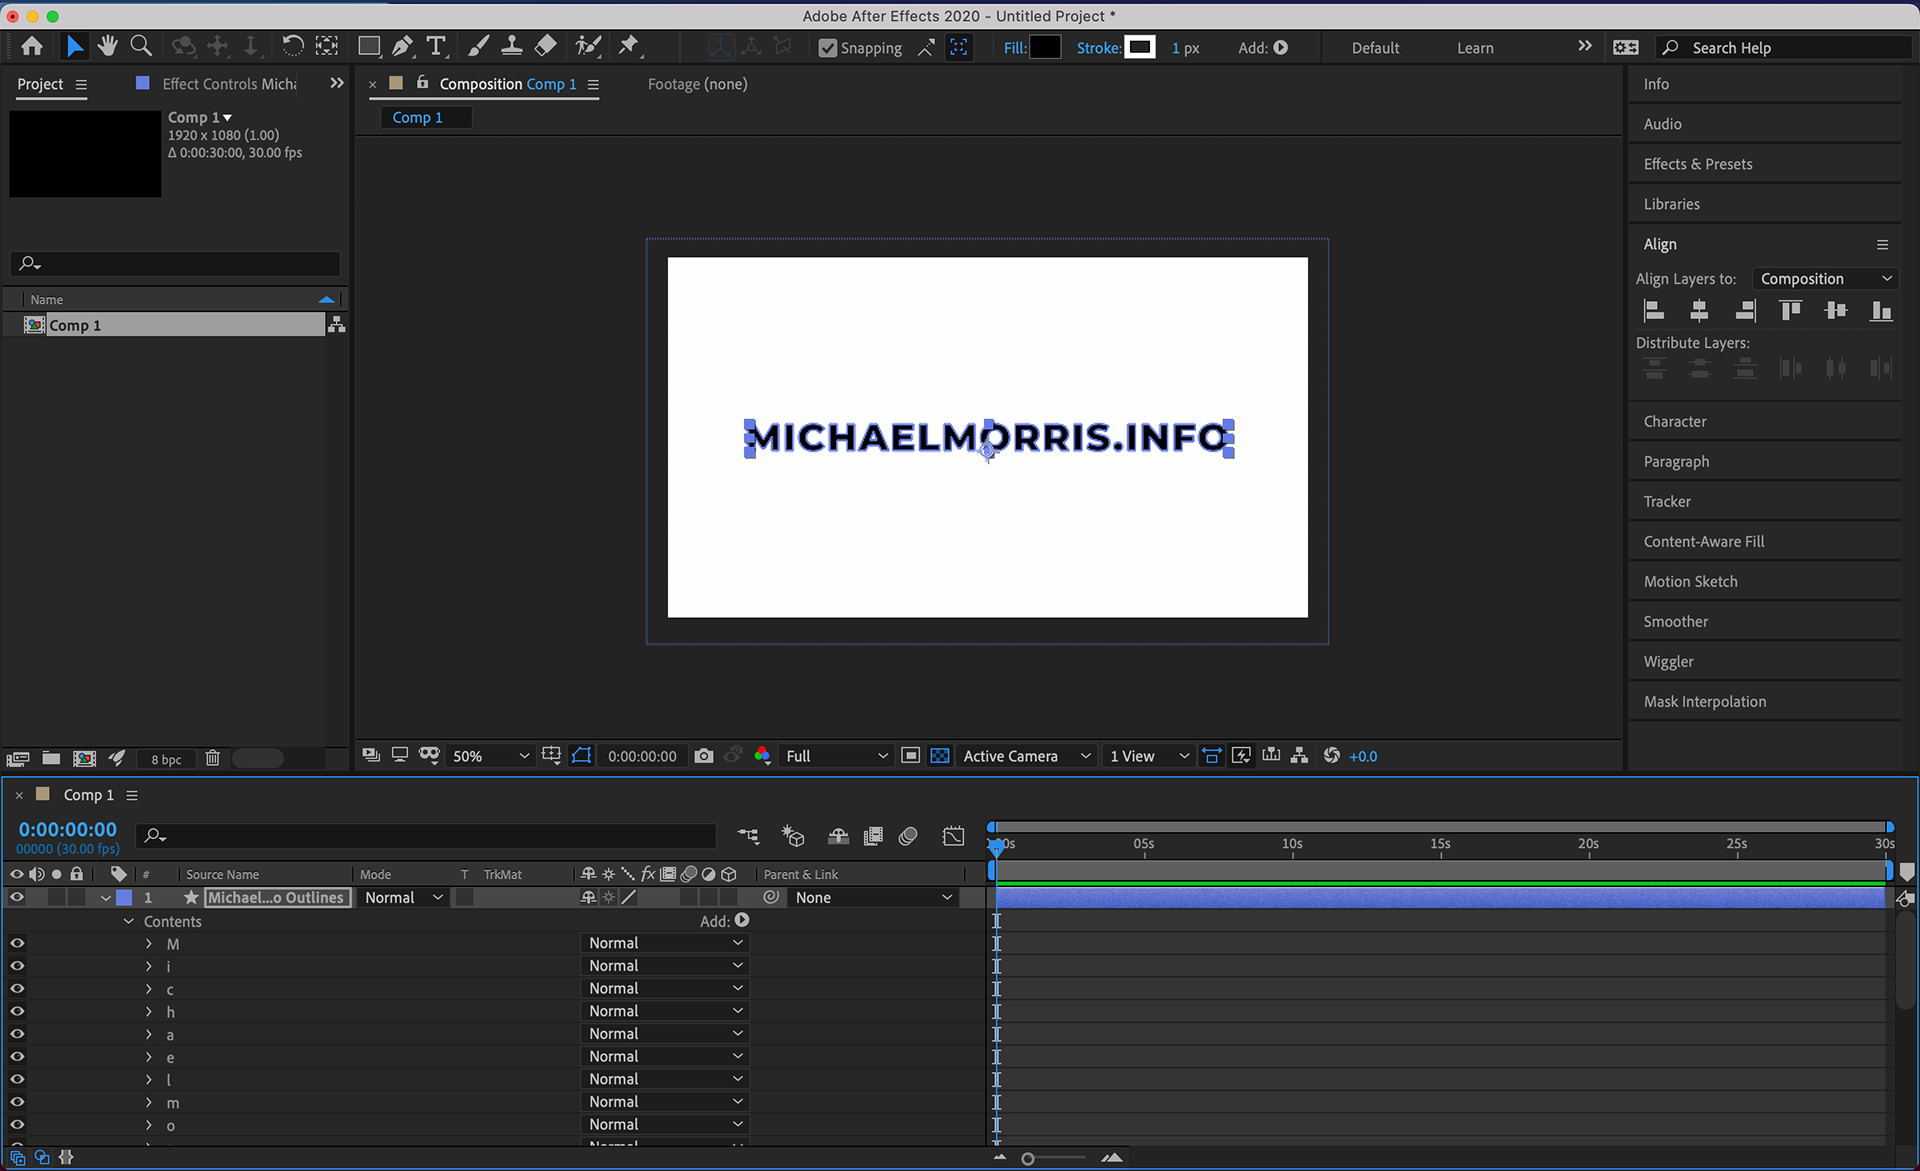
Task: Open the Effects & Presets panel
Action: point(1698,164)
